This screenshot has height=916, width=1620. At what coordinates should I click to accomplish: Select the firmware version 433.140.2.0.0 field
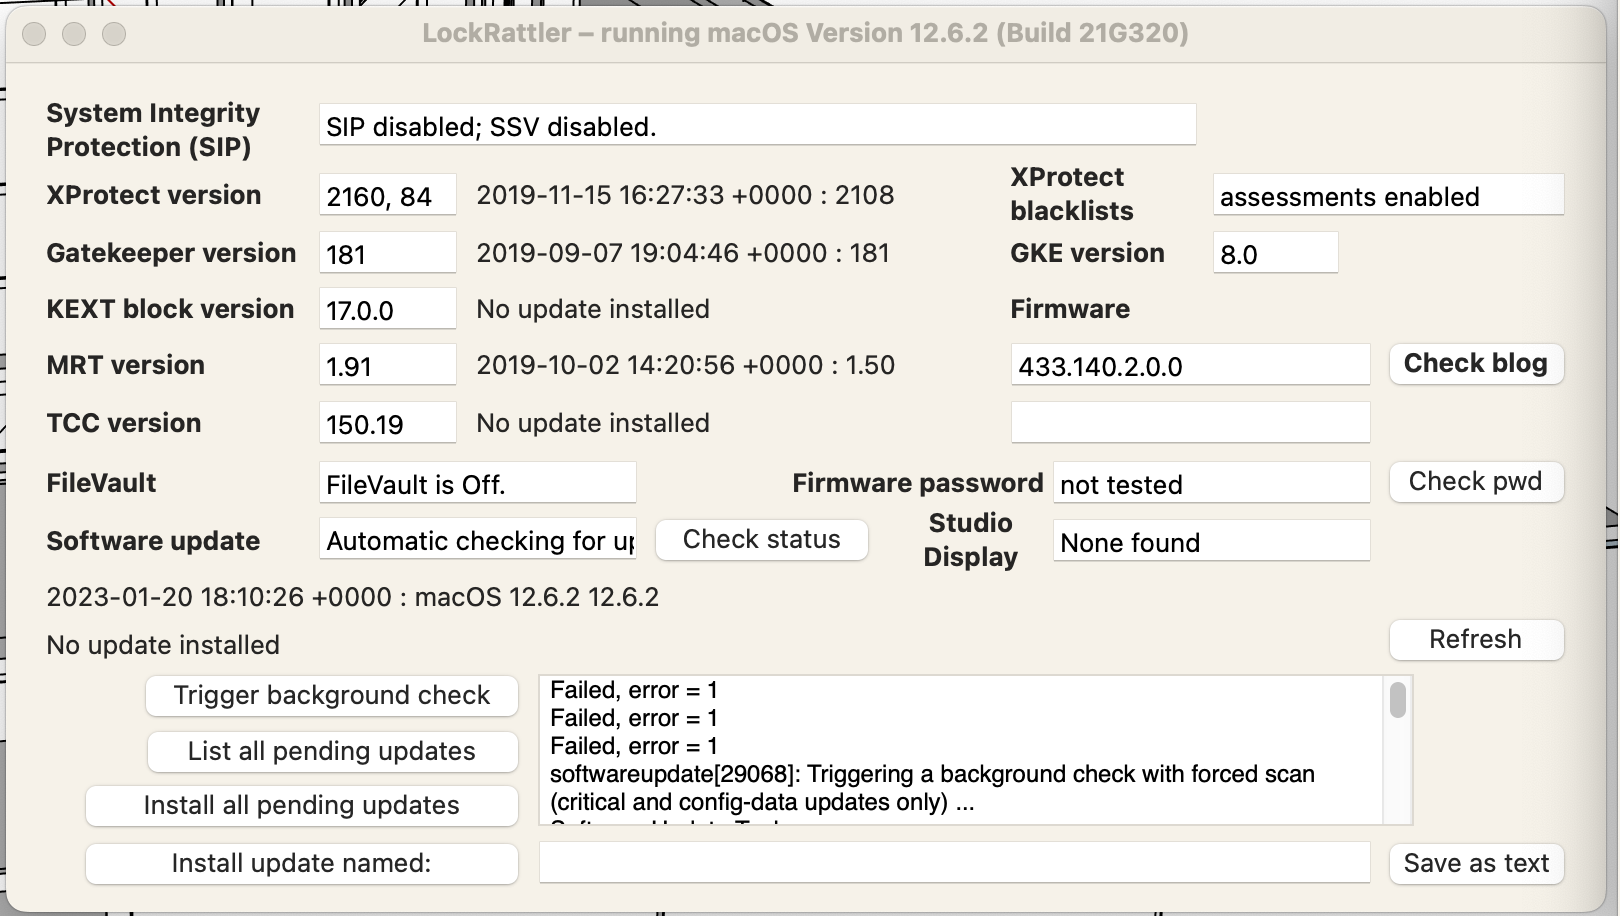[x=1189, y=366]
